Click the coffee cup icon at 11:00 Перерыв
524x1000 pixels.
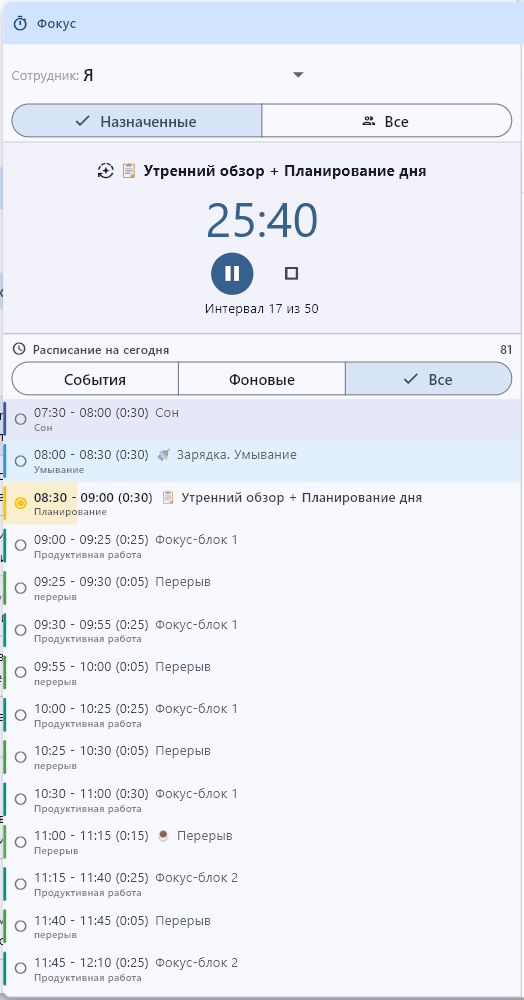click(164, 835)
